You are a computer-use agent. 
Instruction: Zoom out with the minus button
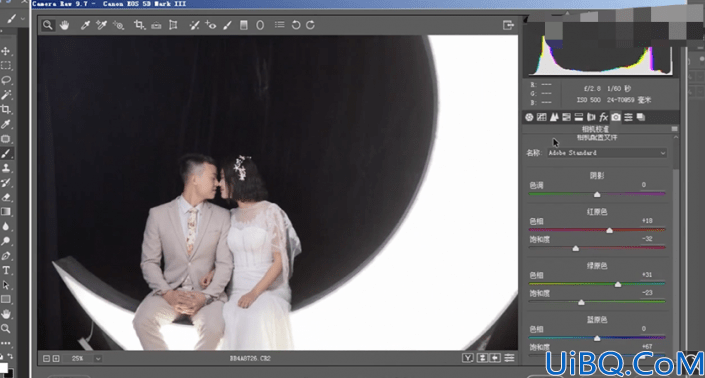click(x=46, y=359)
